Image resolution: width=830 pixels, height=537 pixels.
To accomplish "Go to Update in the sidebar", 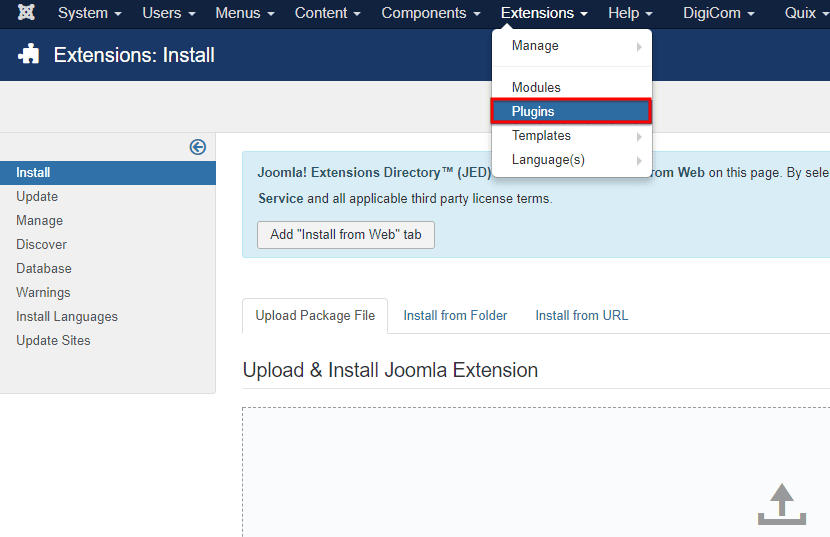I will click(37, 197).
